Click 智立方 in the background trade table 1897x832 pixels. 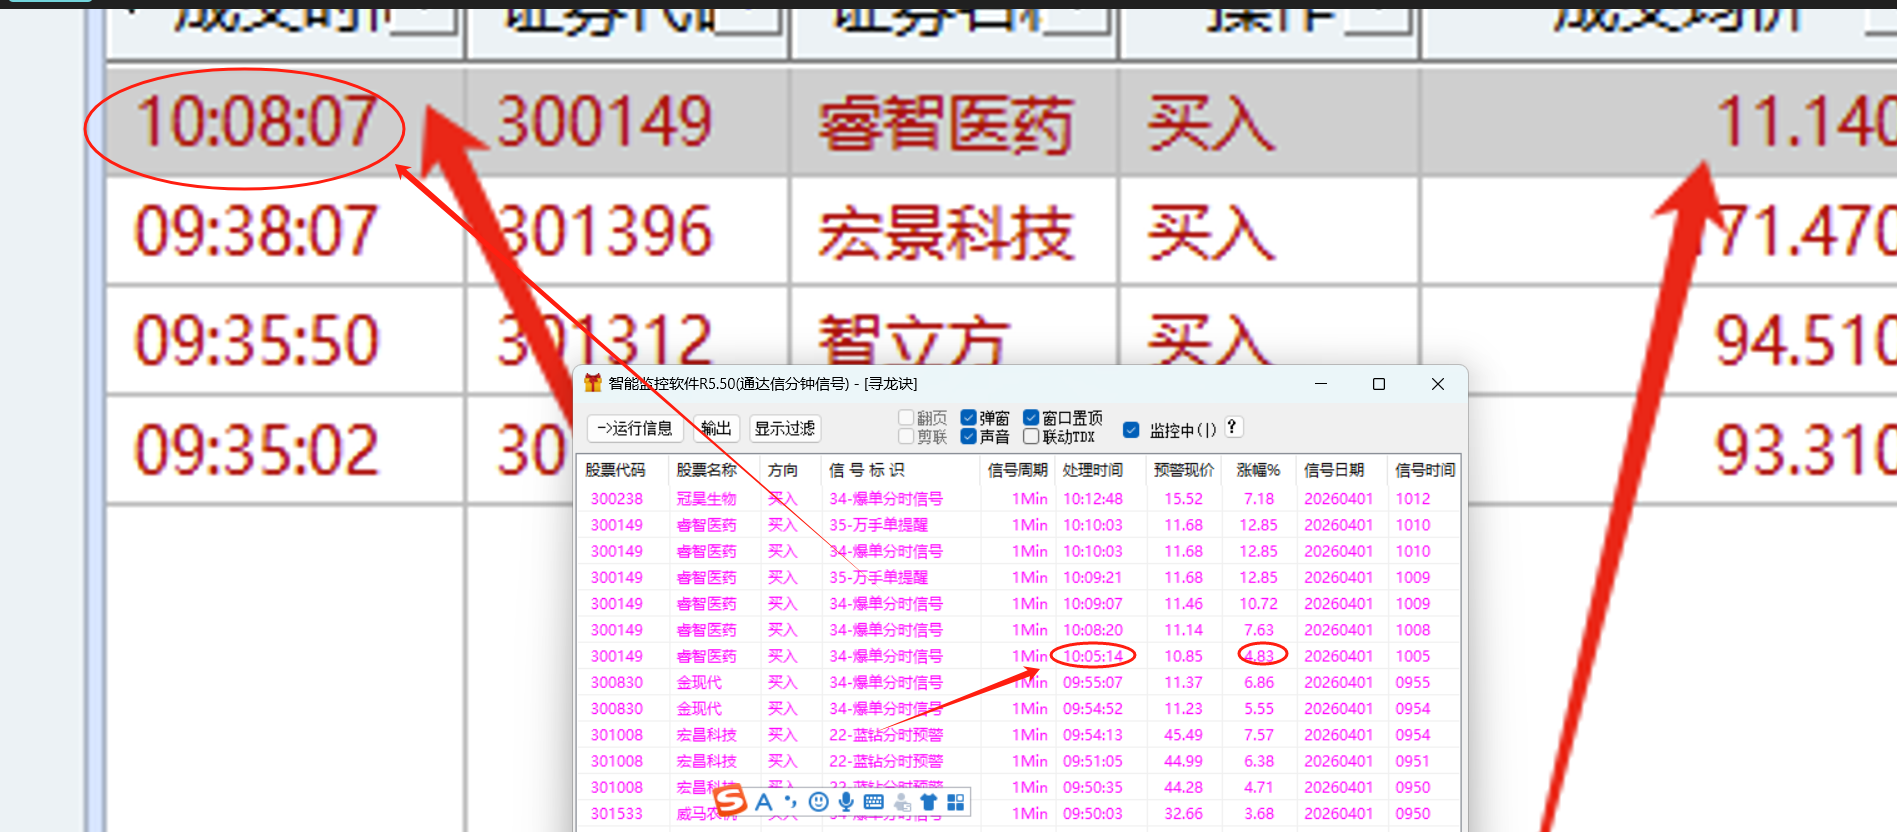(x=914, y=340)
